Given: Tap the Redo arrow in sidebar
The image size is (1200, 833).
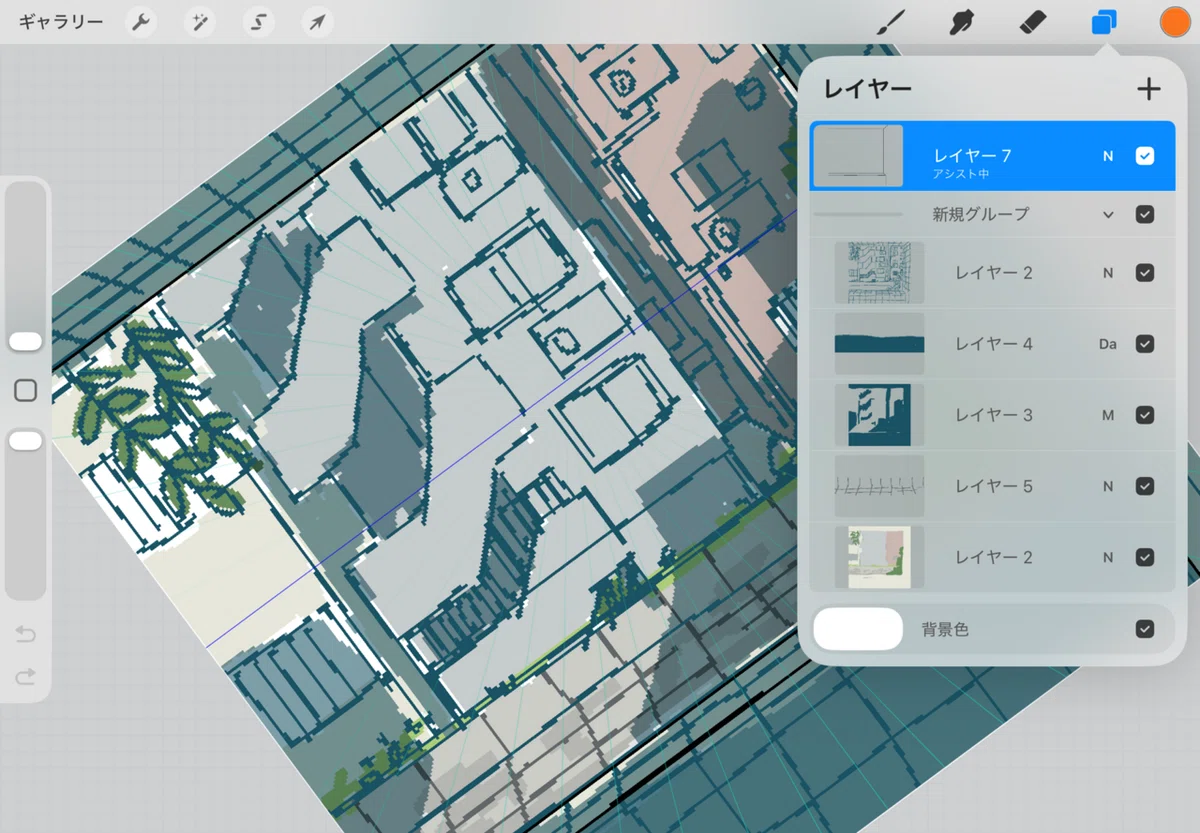Looking at the screenshot, I should (x=26, y=677).
